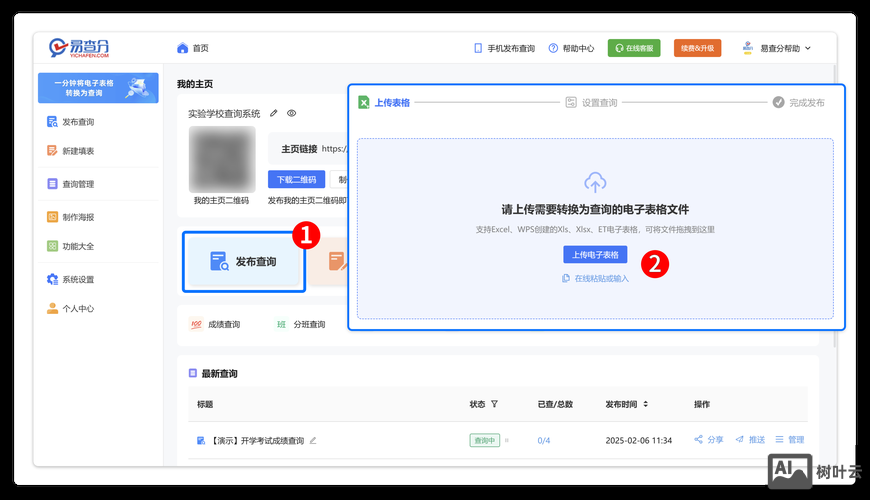870x500 pixels.
Task: Click the 功能大全 grid icon
Action: pos(52,246)
